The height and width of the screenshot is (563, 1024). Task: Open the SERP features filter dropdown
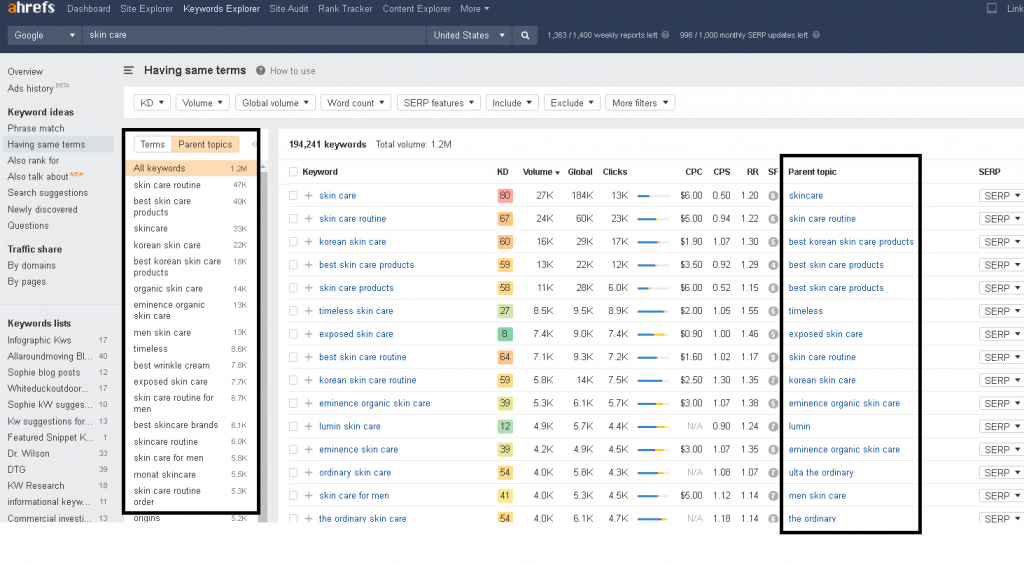(439, 103)
